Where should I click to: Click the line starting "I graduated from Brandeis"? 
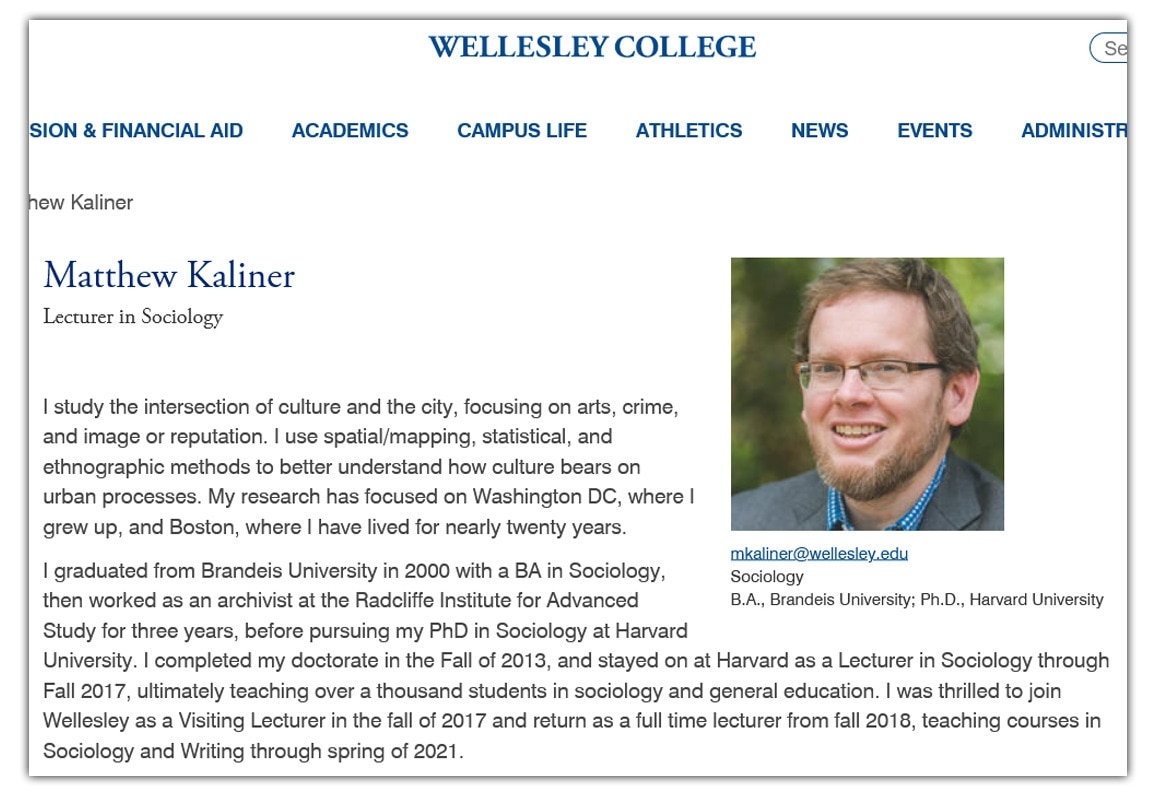(x=352, y=571)
